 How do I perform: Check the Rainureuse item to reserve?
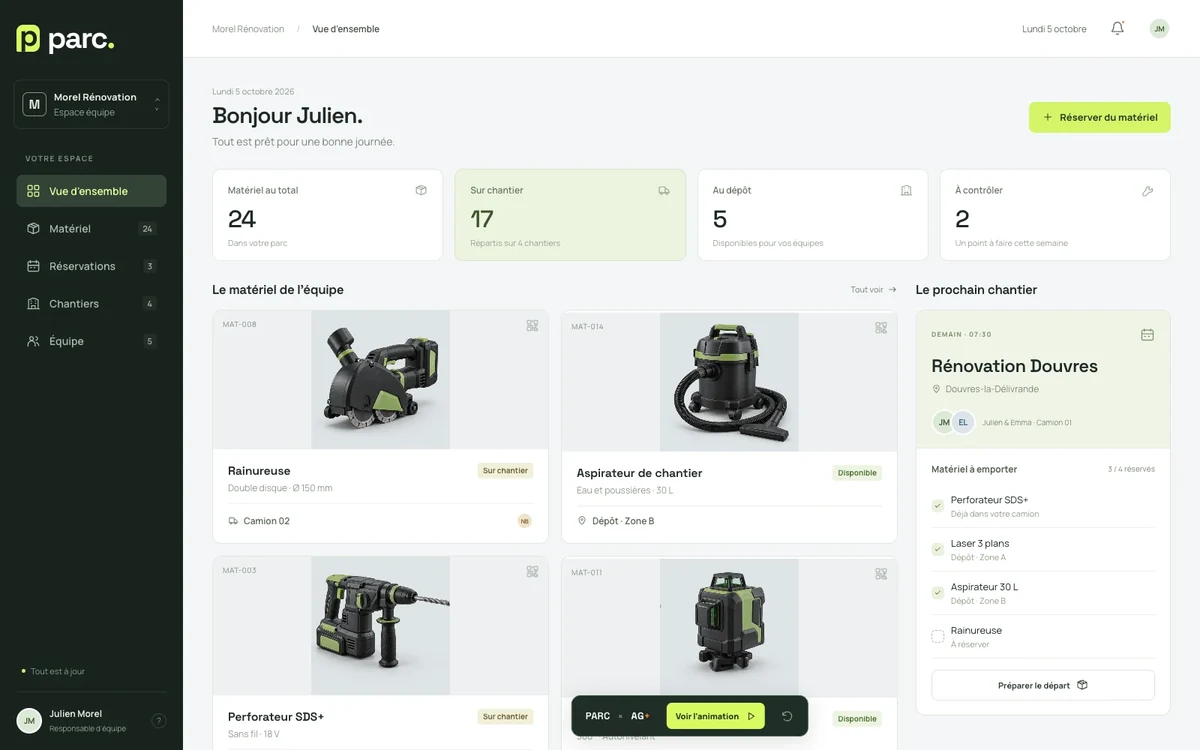(937, 636)
